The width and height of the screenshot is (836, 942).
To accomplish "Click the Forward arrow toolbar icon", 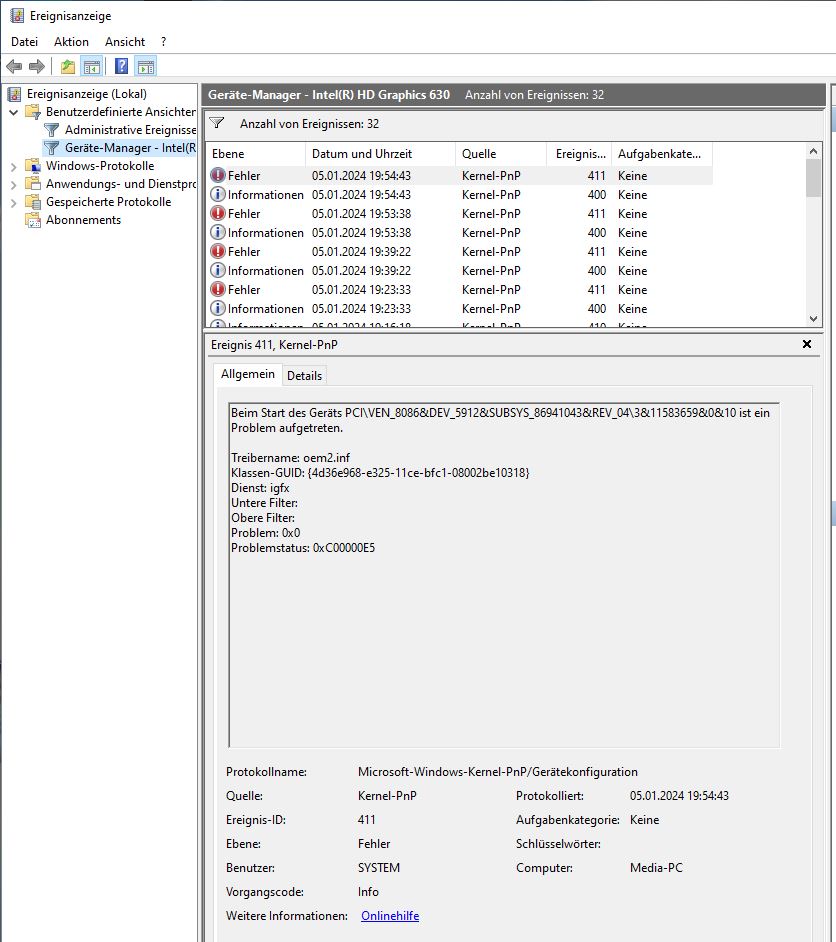I will click(x=37, y=66).
